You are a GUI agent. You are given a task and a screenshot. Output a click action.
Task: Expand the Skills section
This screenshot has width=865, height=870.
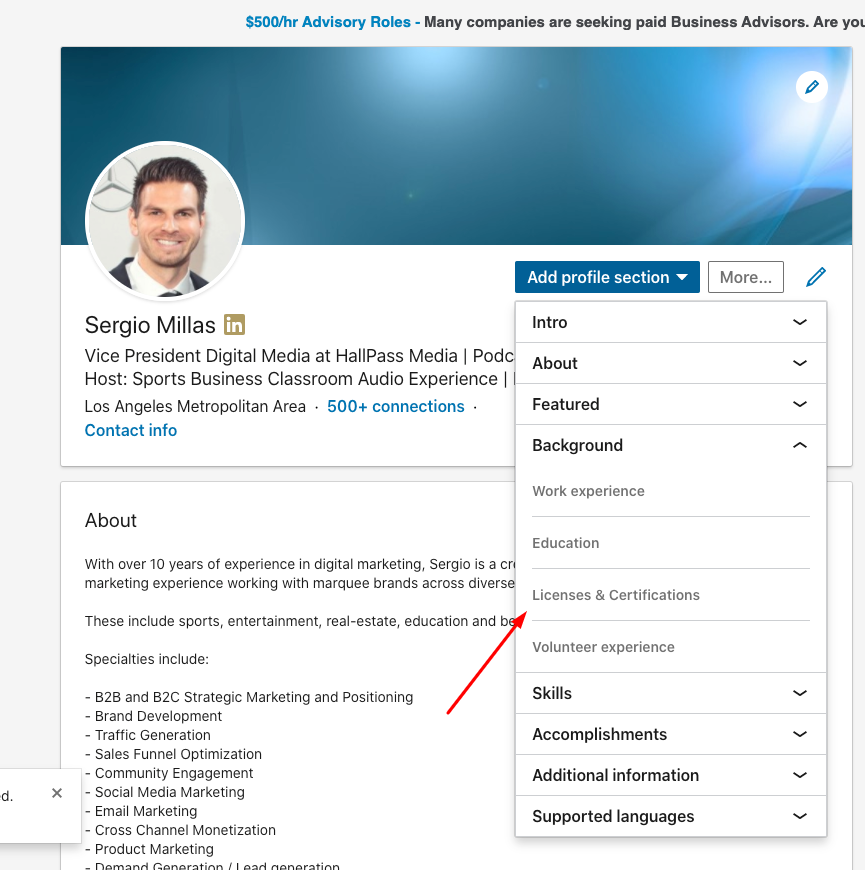[670, 693]
